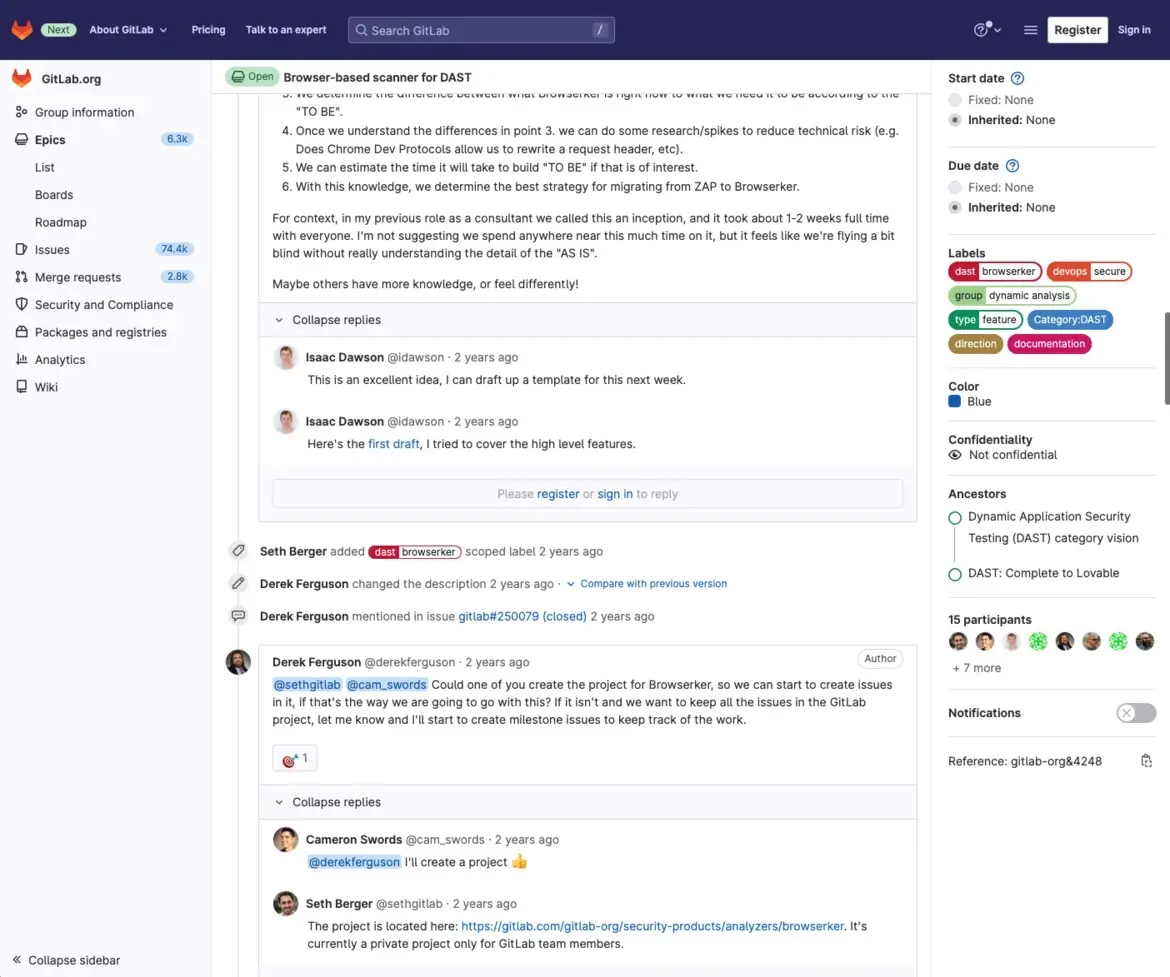1170x977 pixels.
Task: Open the Epics Roadmap page
Action: click(x=60, y=222)
